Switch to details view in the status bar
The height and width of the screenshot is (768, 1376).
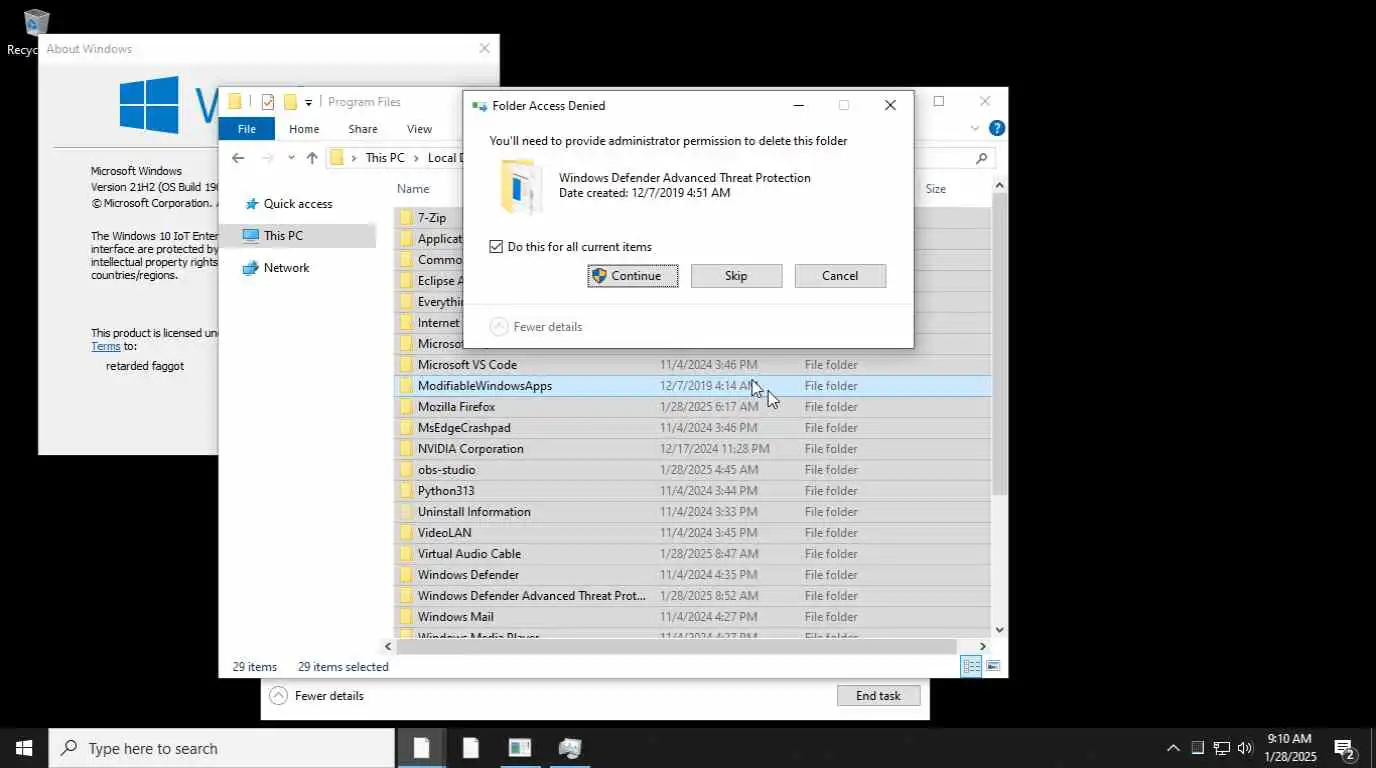point(971,666)
